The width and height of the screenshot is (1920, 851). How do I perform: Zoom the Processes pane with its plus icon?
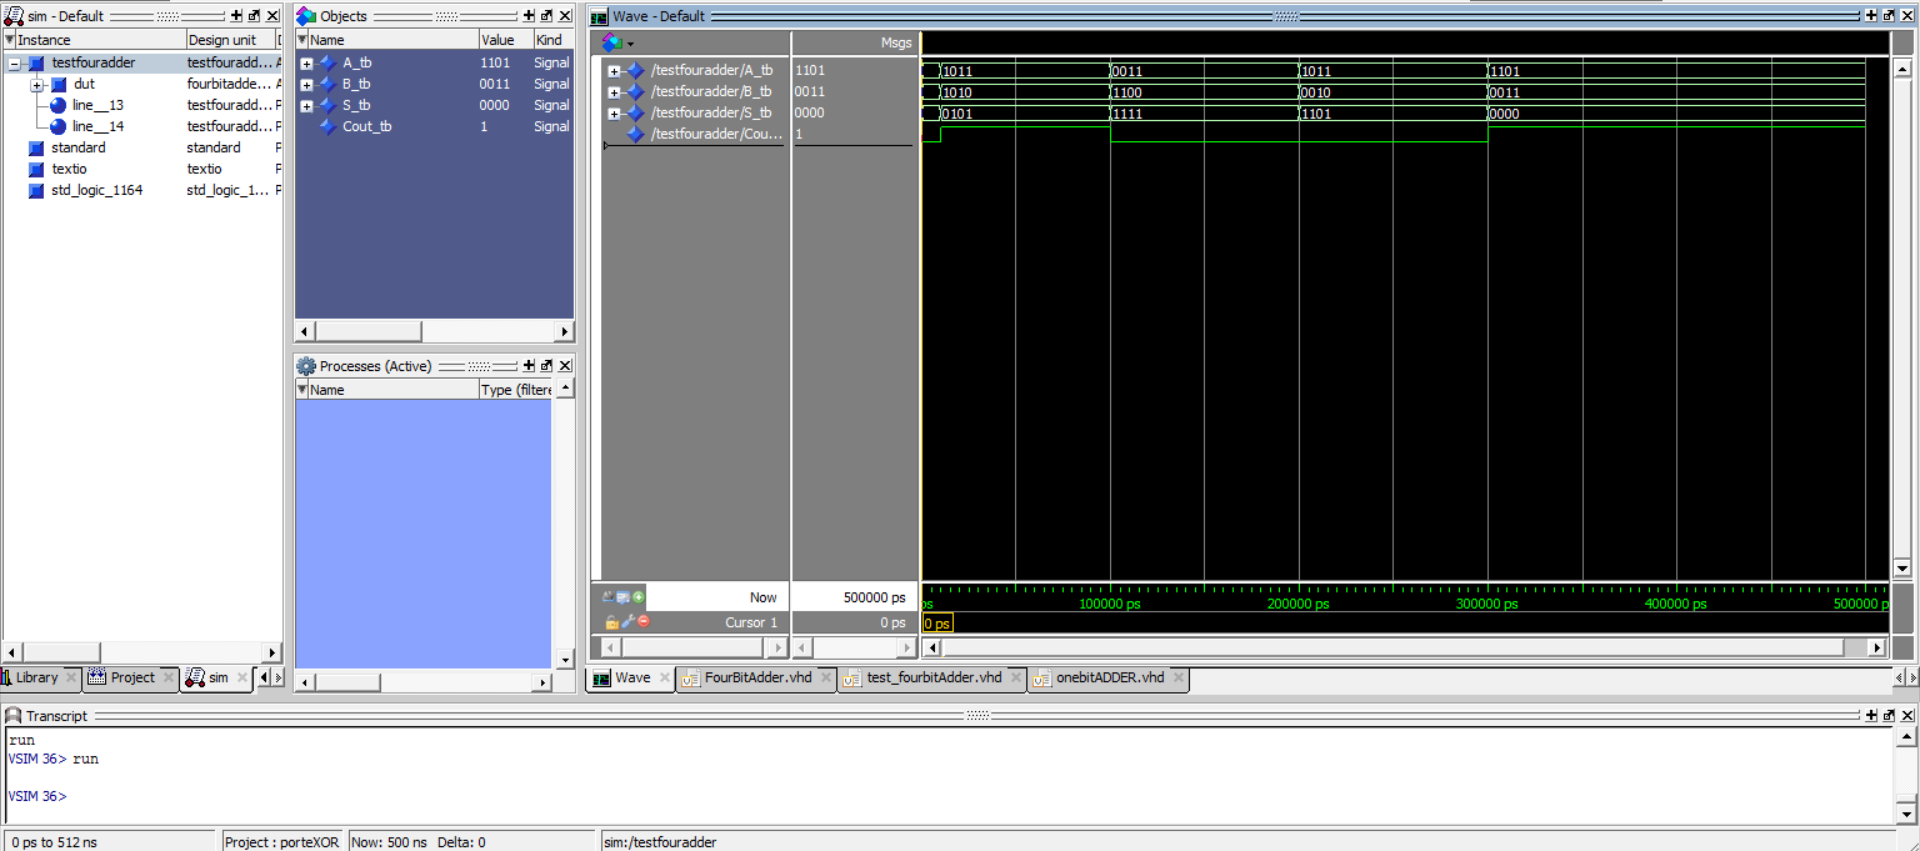[x=529, y=366]
